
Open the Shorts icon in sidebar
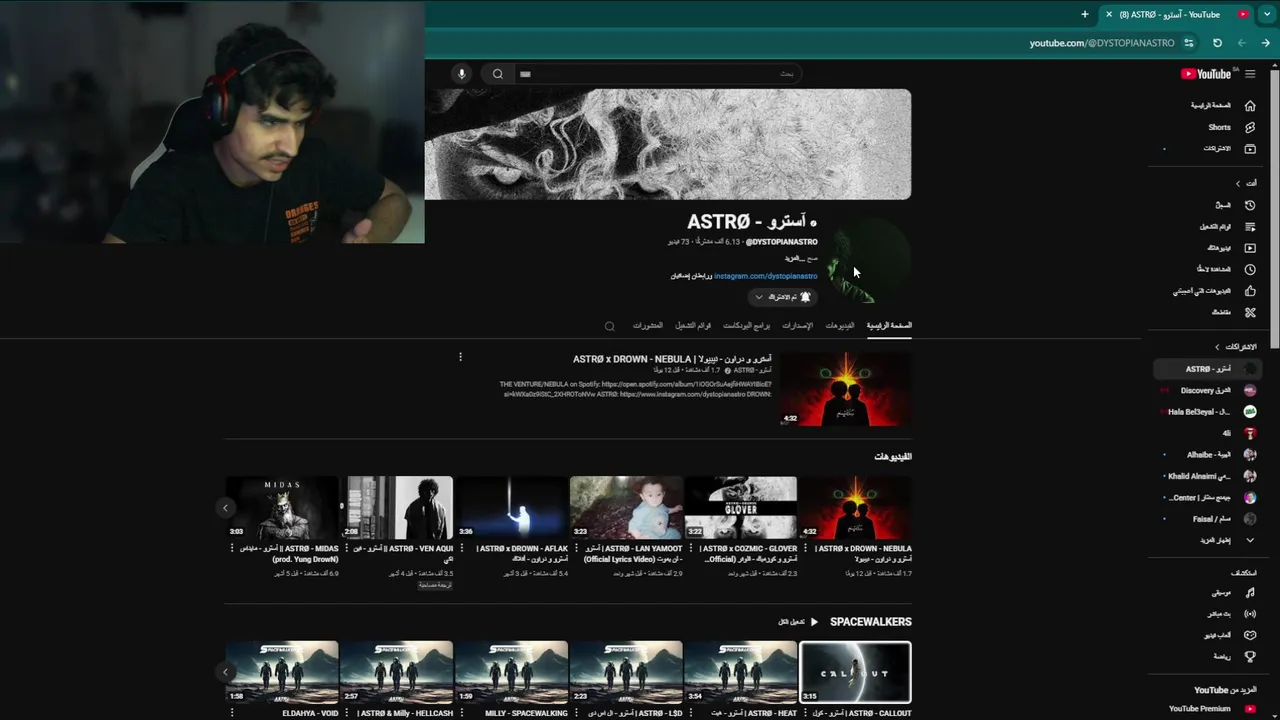tap(1250, 127)
